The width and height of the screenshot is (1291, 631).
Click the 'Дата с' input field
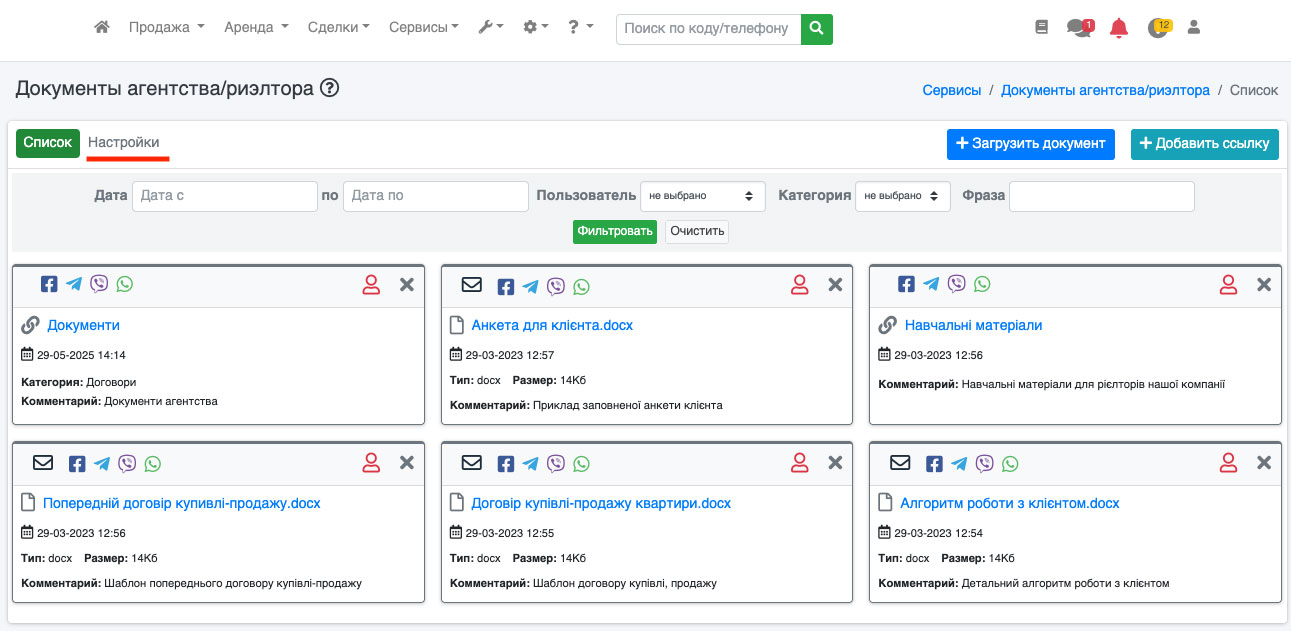225,196
